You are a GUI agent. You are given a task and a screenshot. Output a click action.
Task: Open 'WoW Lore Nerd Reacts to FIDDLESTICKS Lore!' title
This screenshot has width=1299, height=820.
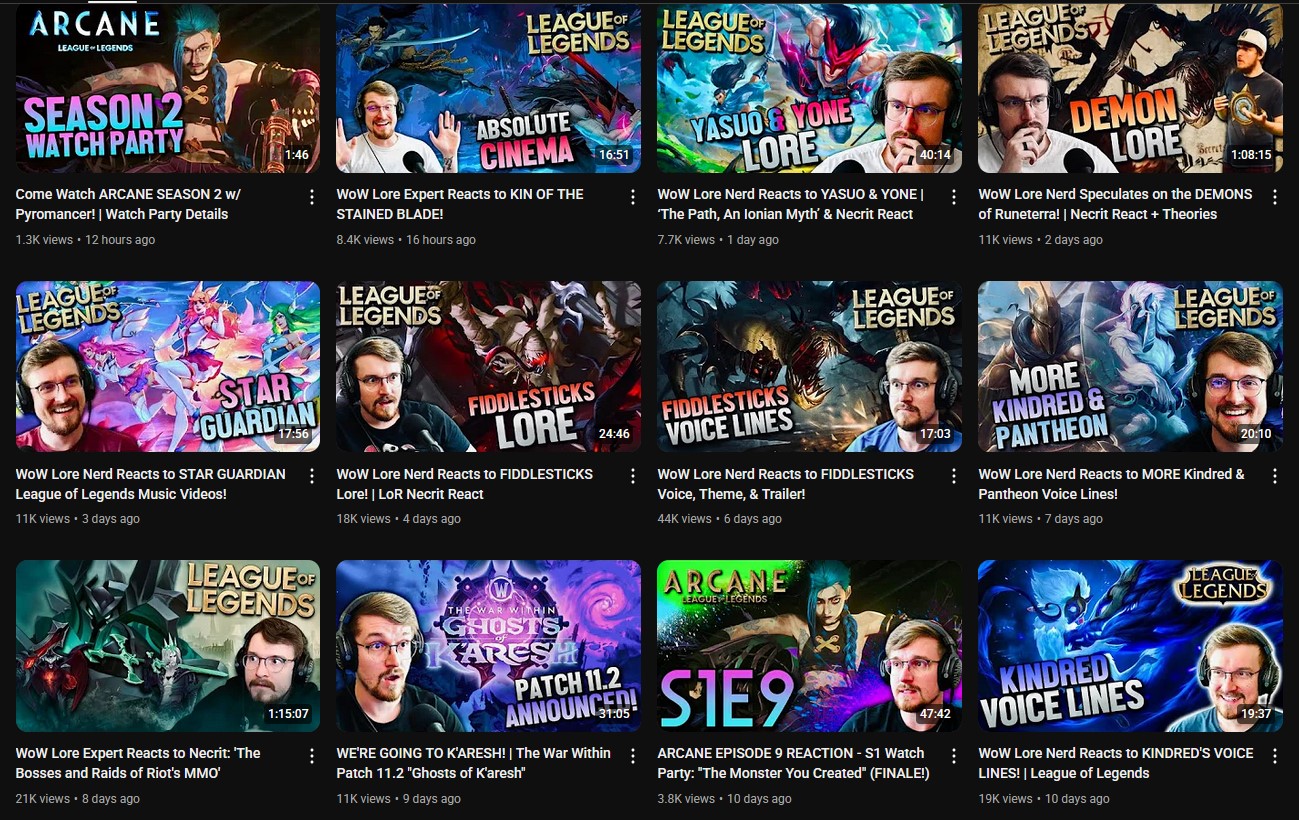[x=465, y=484]
